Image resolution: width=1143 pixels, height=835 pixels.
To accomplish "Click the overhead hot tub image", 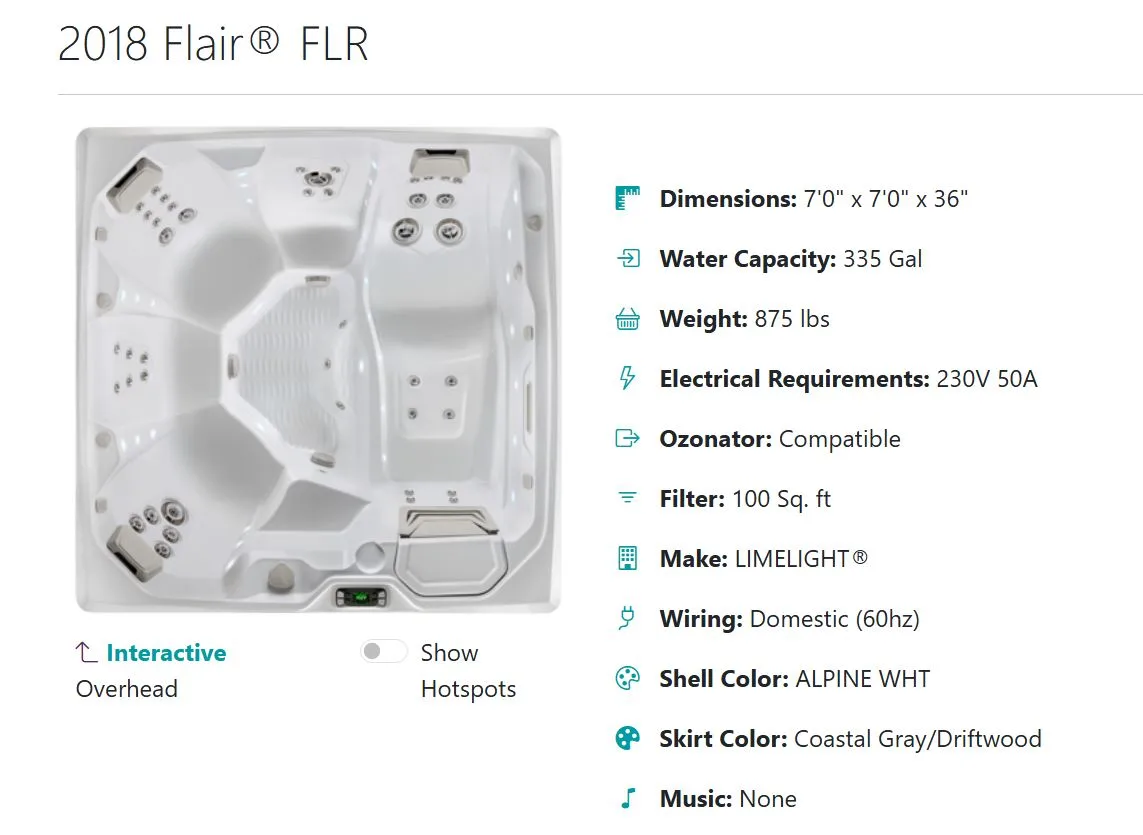I will tap(319, 370).
